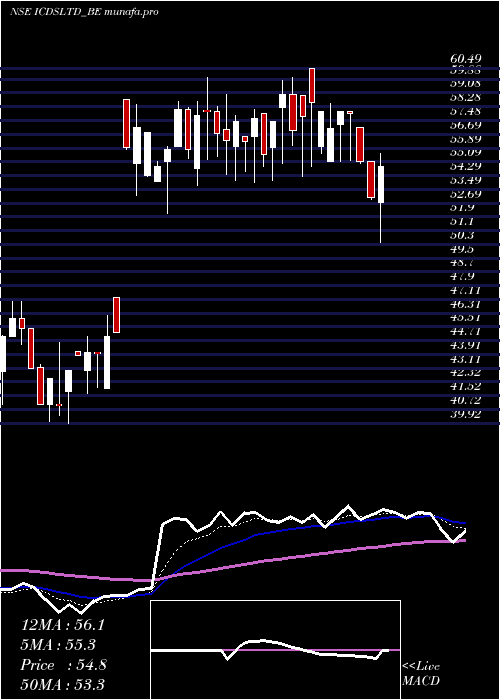Click the 55.89 price axis label
The image size is (500, 700).
coord(465,139)
